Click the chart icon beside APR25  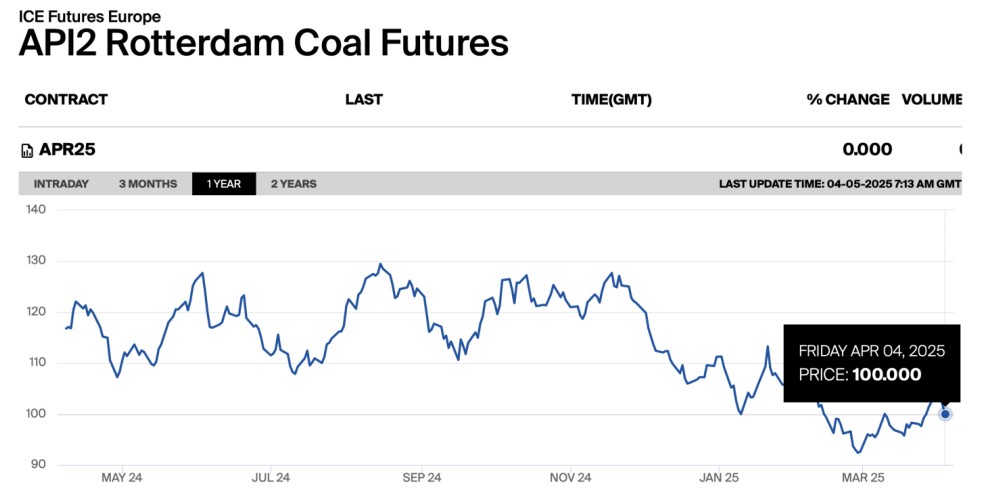[27, 151]
